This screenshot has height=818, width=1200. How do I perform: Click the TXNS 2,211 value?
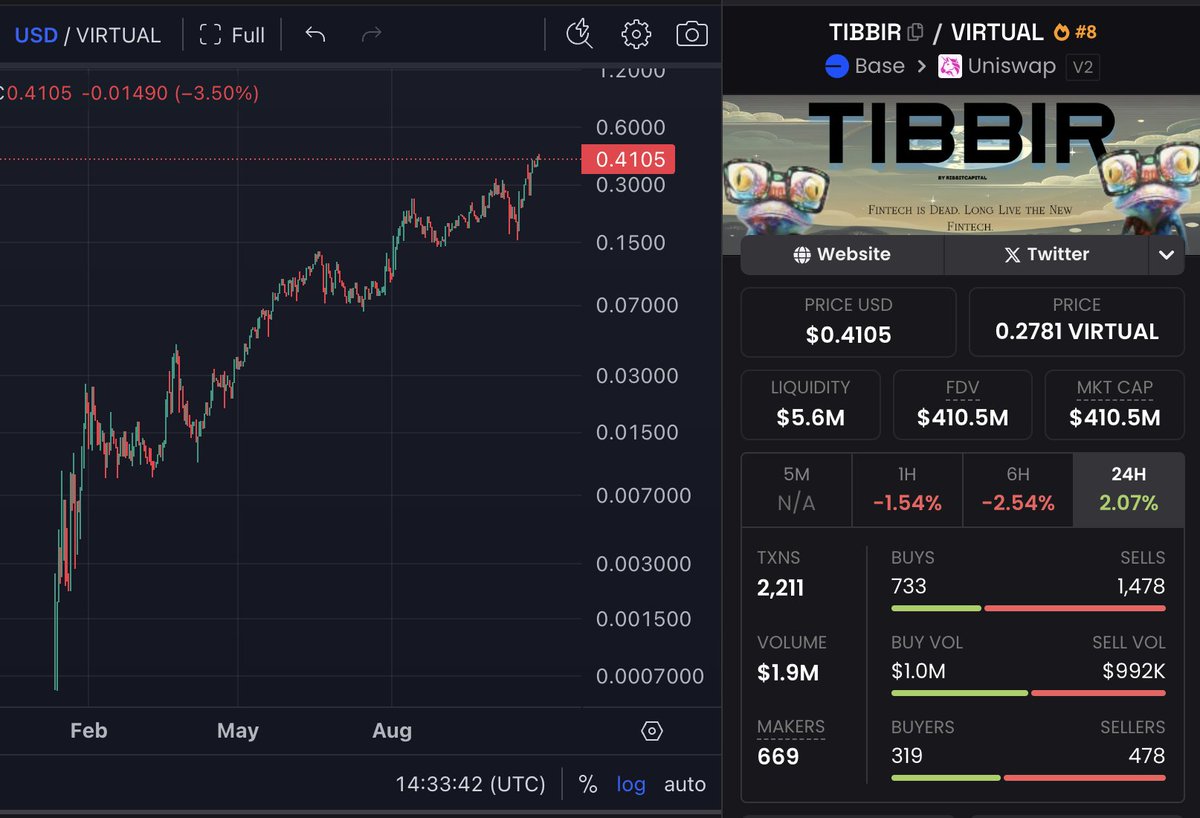(x=780, y=587)
